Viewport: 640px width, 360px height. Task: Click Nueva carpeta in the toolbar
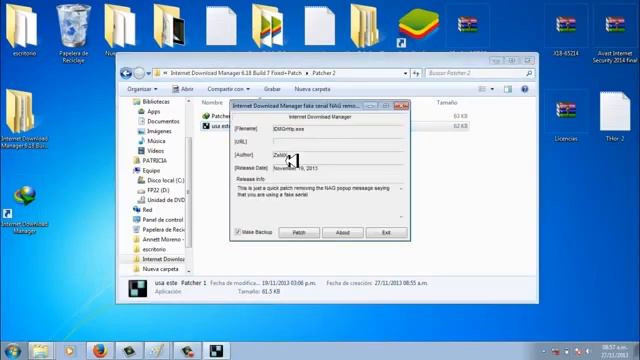pos(312,89)
